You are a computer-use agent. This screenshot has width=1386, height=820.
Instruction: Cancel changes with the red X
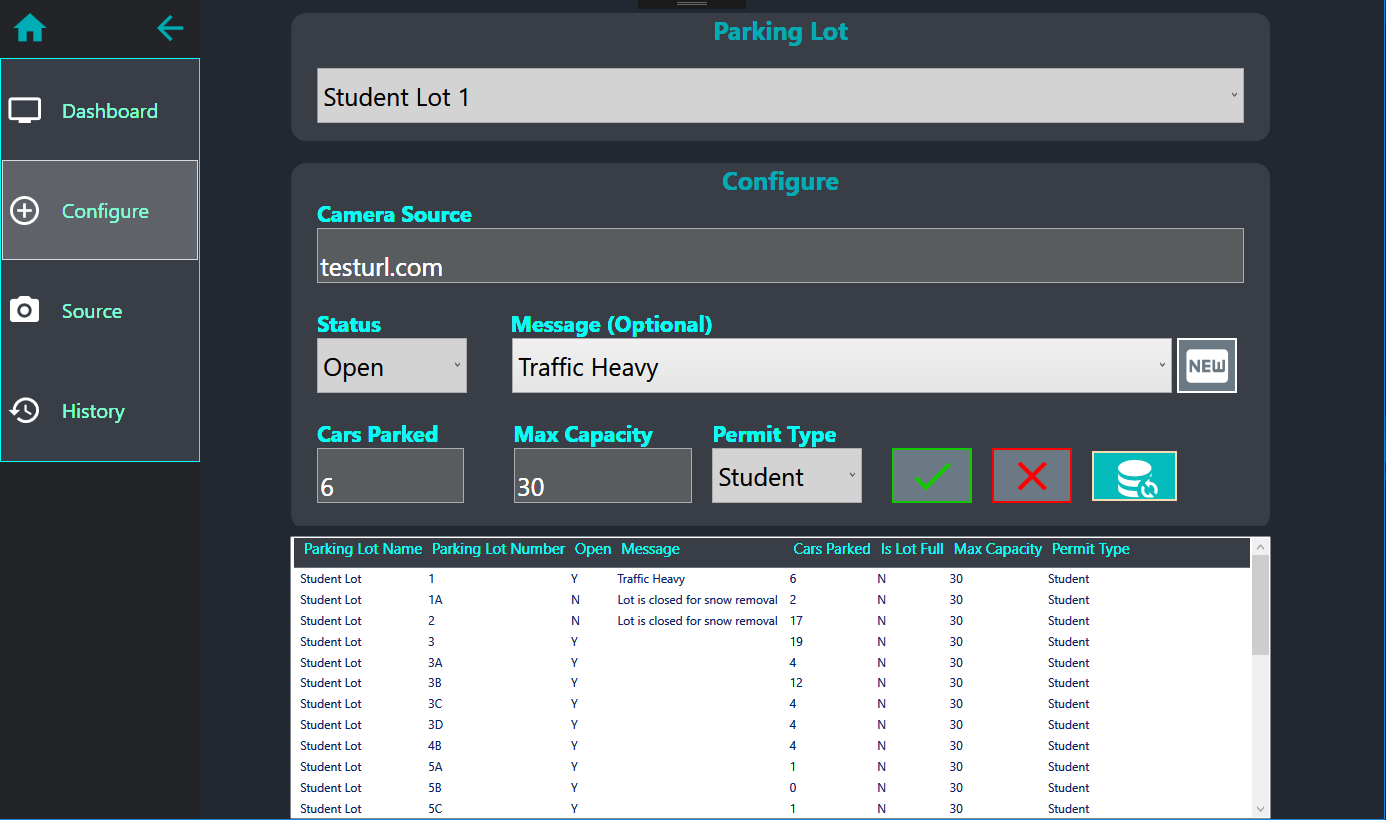1031,475
